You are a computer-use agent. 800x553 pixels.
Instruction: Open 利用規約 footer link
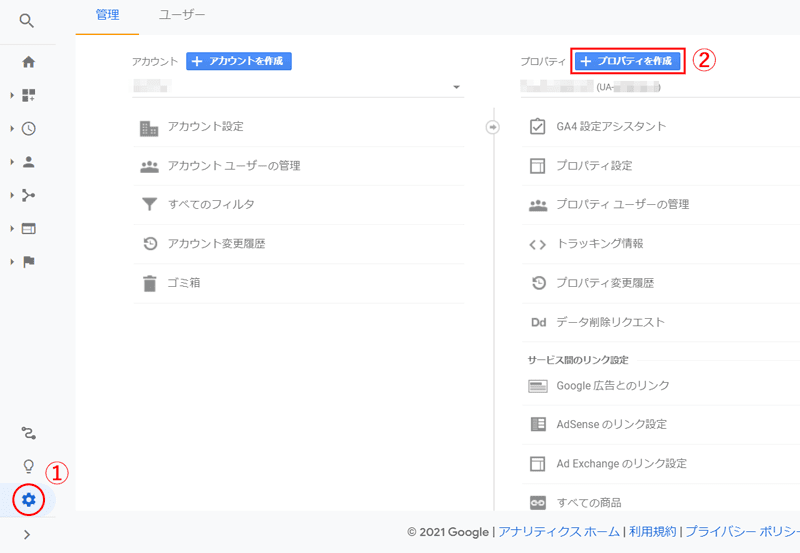(653, 532)
